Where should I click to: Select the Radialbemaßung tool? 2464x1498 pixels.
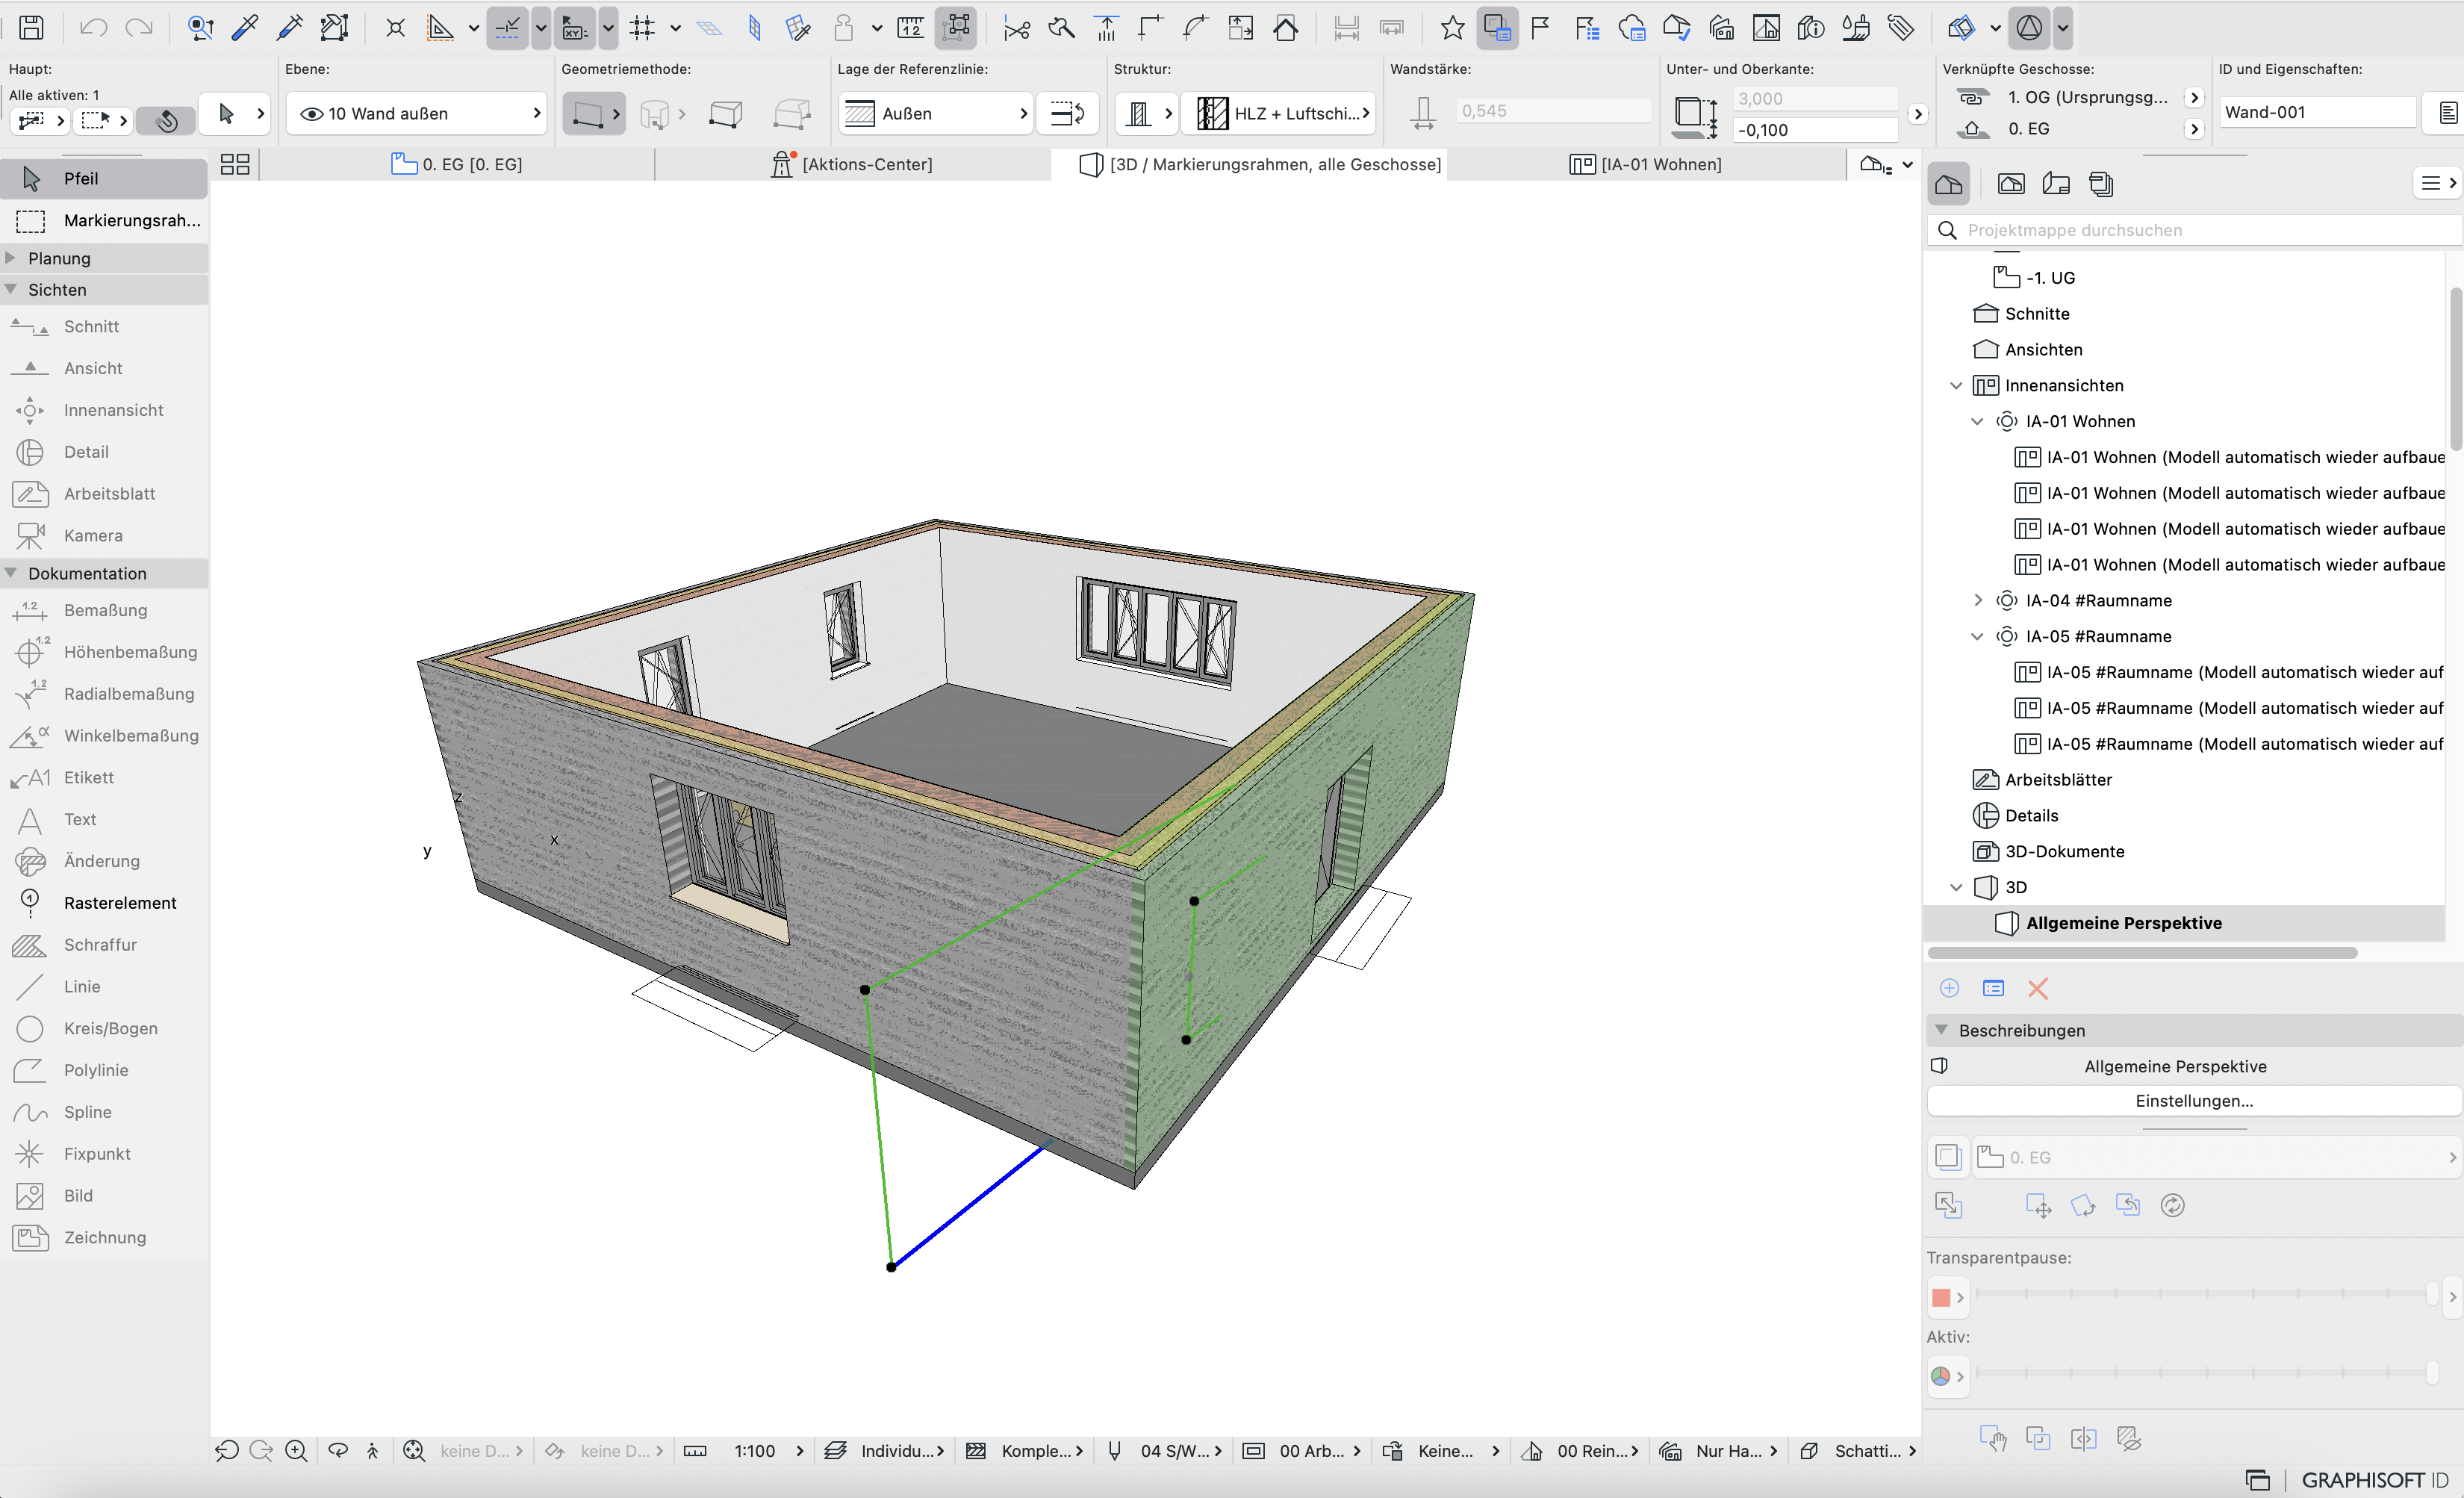(104, 694)
